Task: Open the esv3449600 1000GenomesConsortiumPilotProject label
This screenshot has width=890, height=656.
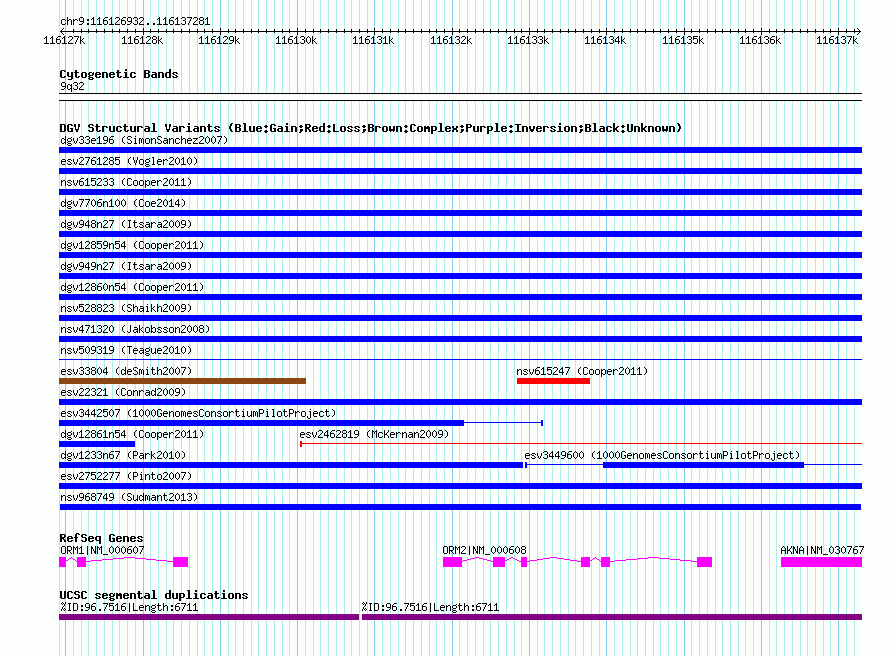Action: click(x=662, y=455)
